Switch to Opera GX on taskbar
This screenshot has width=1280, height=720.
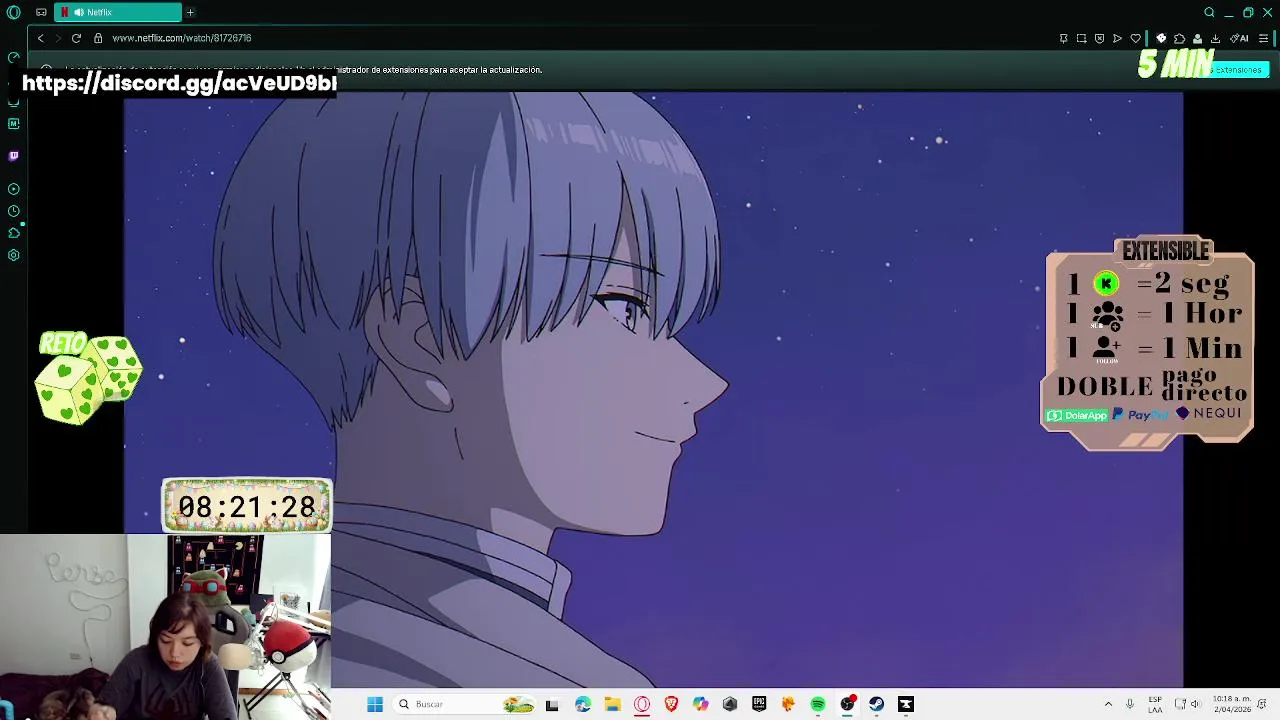(x=642, y=704)
